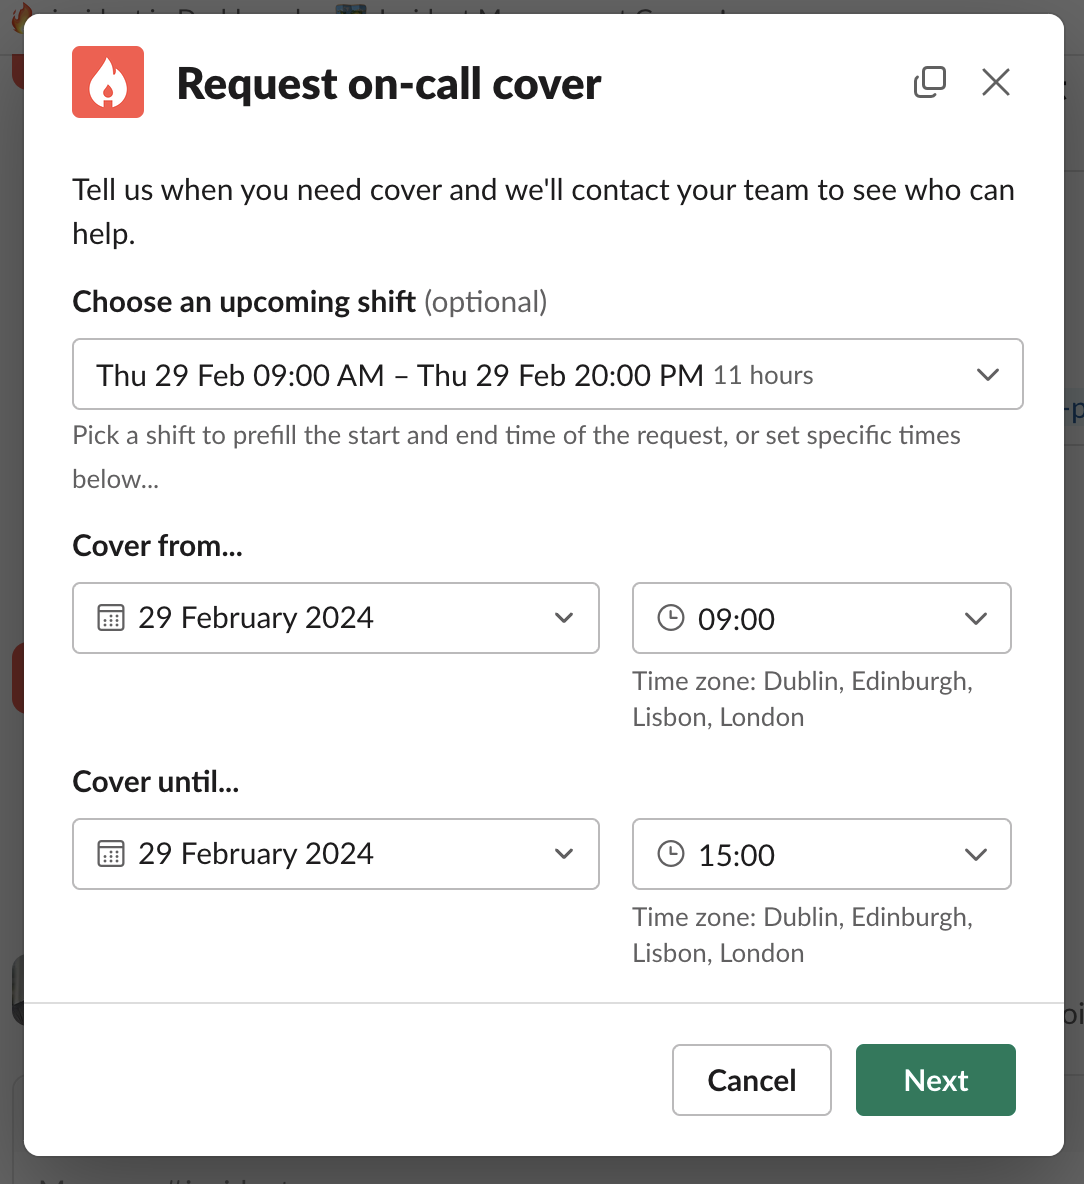Viewport: 1084px width, 1184px height.
Task: Click the calendar icon in Cover until
Action: 111,854
